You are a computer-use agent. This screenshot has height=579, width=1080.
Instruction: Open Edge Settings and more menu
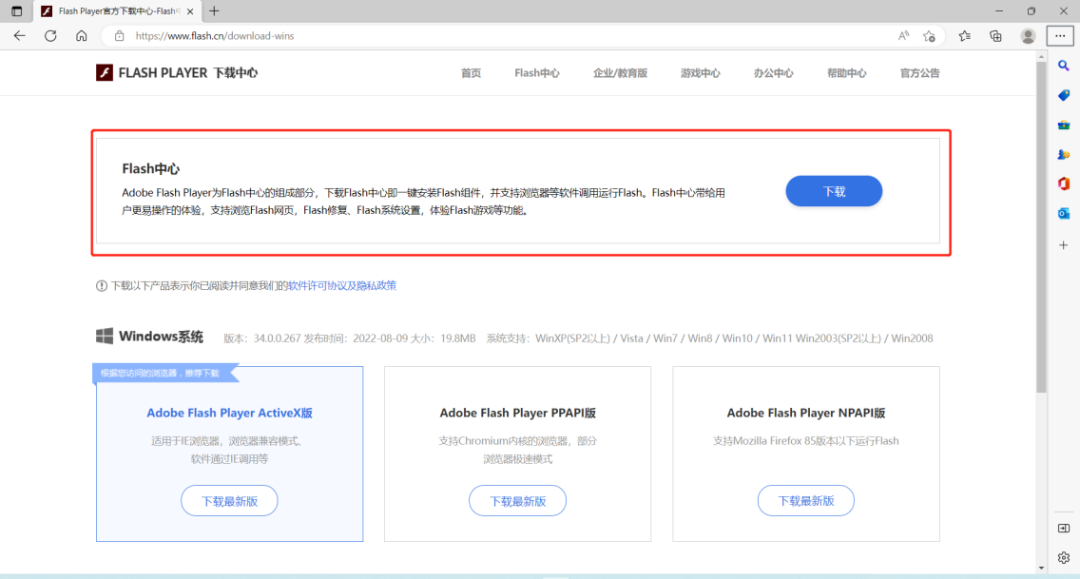pyautogui.click(x=1060, y=36)
